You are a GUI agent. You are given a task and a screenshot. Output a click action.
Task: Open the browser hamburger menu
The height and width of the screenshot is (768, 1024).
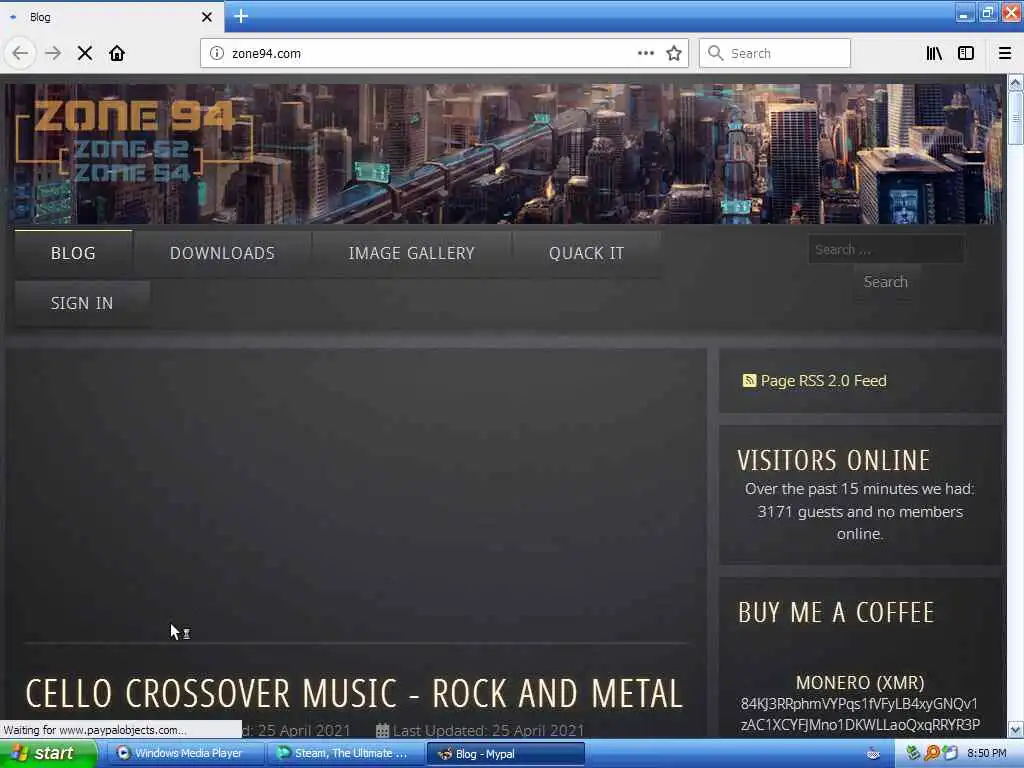[1004, 54]
